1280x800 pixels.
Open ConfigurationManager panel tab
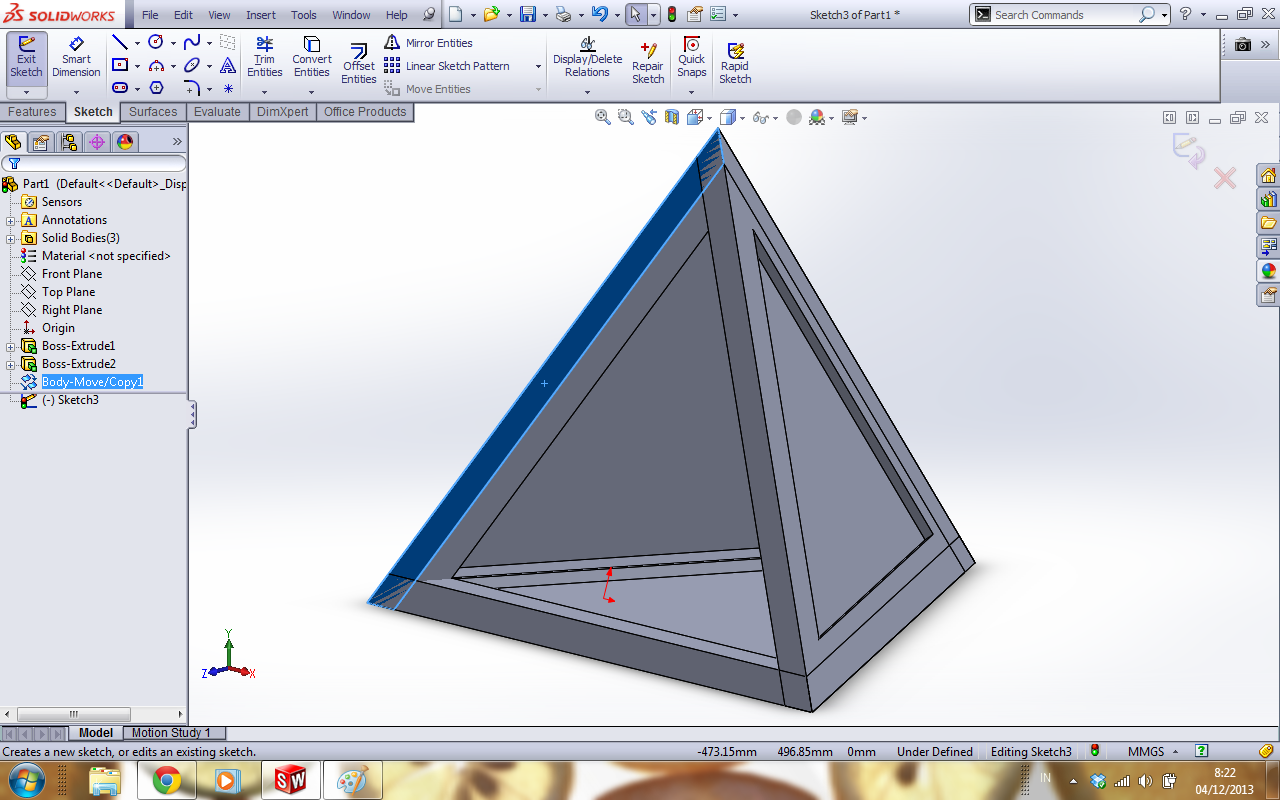tap(69, 142)
